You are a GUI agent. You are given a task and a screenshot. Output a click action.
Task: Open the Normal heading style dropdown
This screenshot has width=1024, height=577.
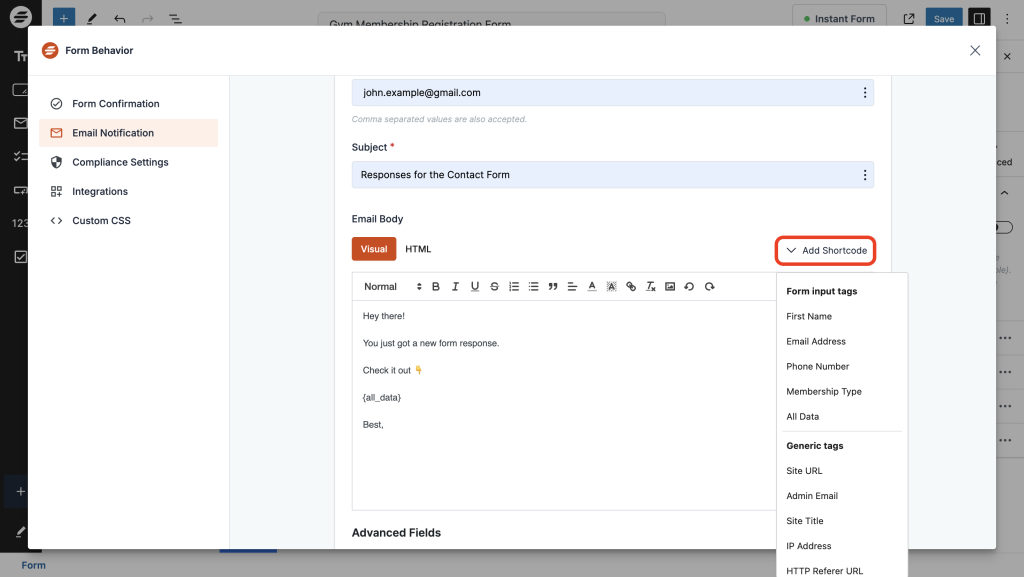point(380,287)
